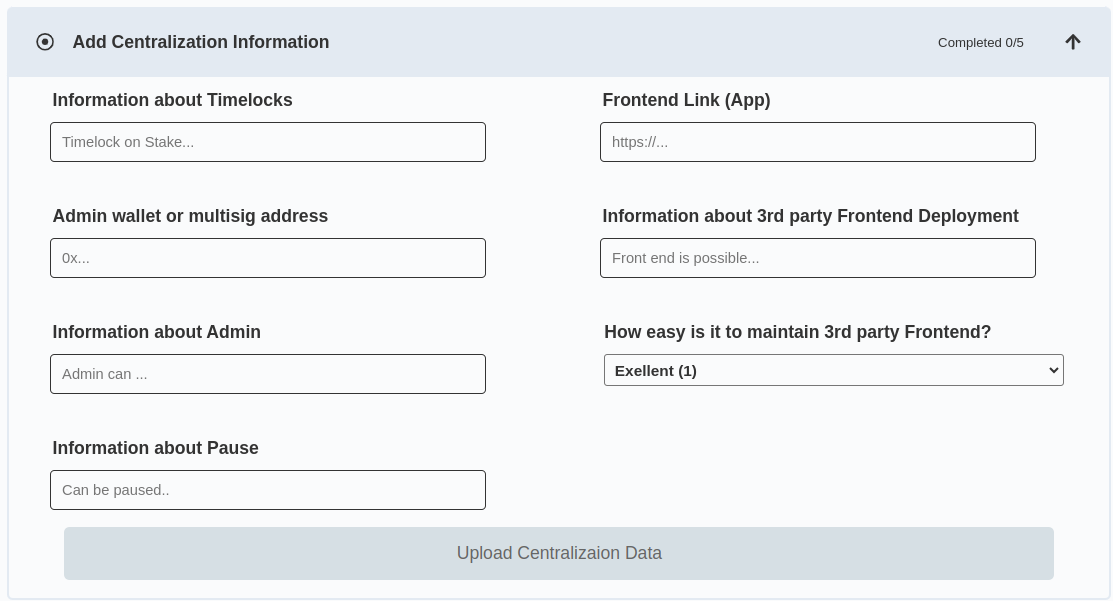Select the Admin wallet 0x address field
The height and width of the screenshot is (601, 1113).
click(x=268, y=258)
